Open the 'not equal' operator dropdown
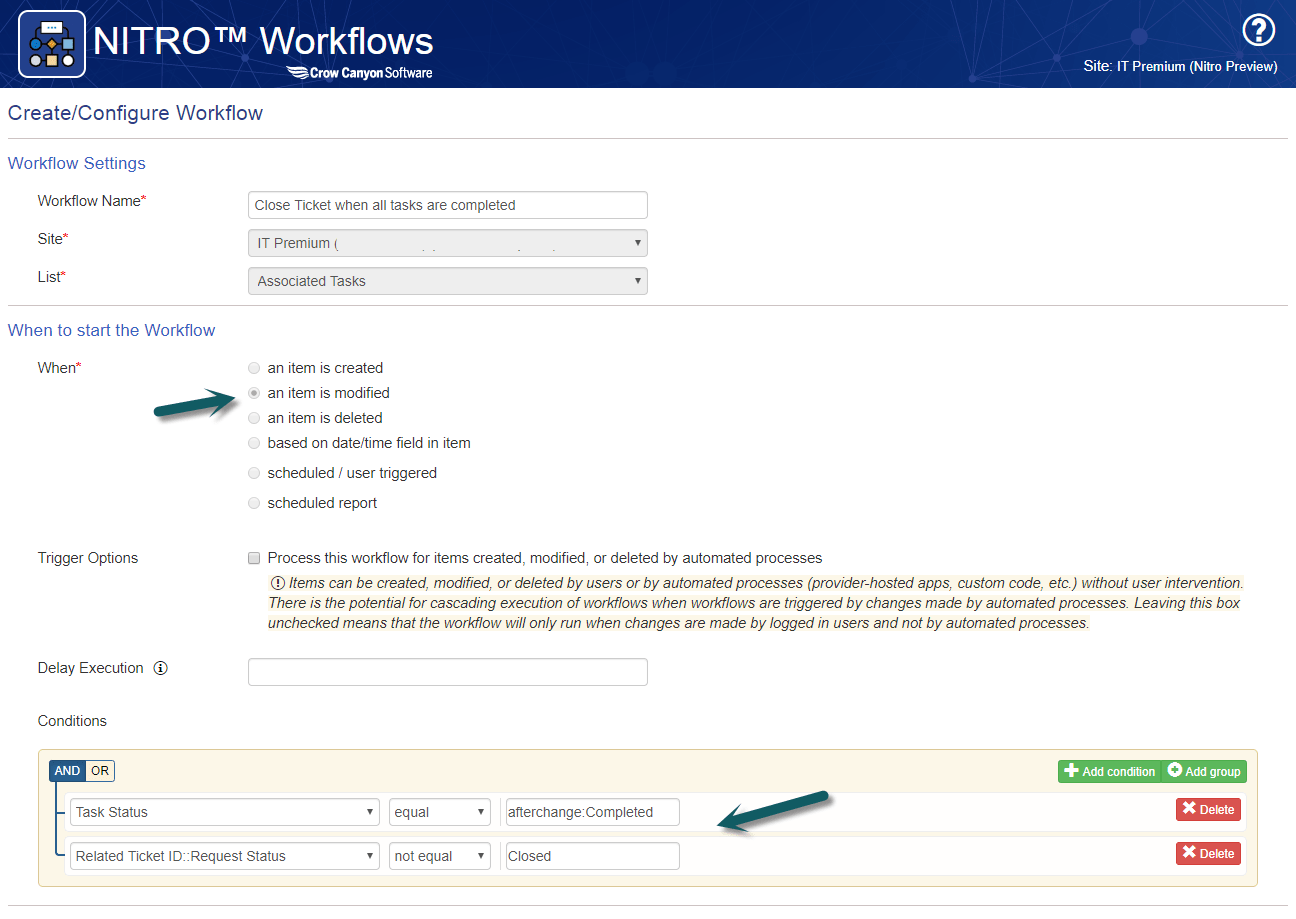 tap(440, 856)
